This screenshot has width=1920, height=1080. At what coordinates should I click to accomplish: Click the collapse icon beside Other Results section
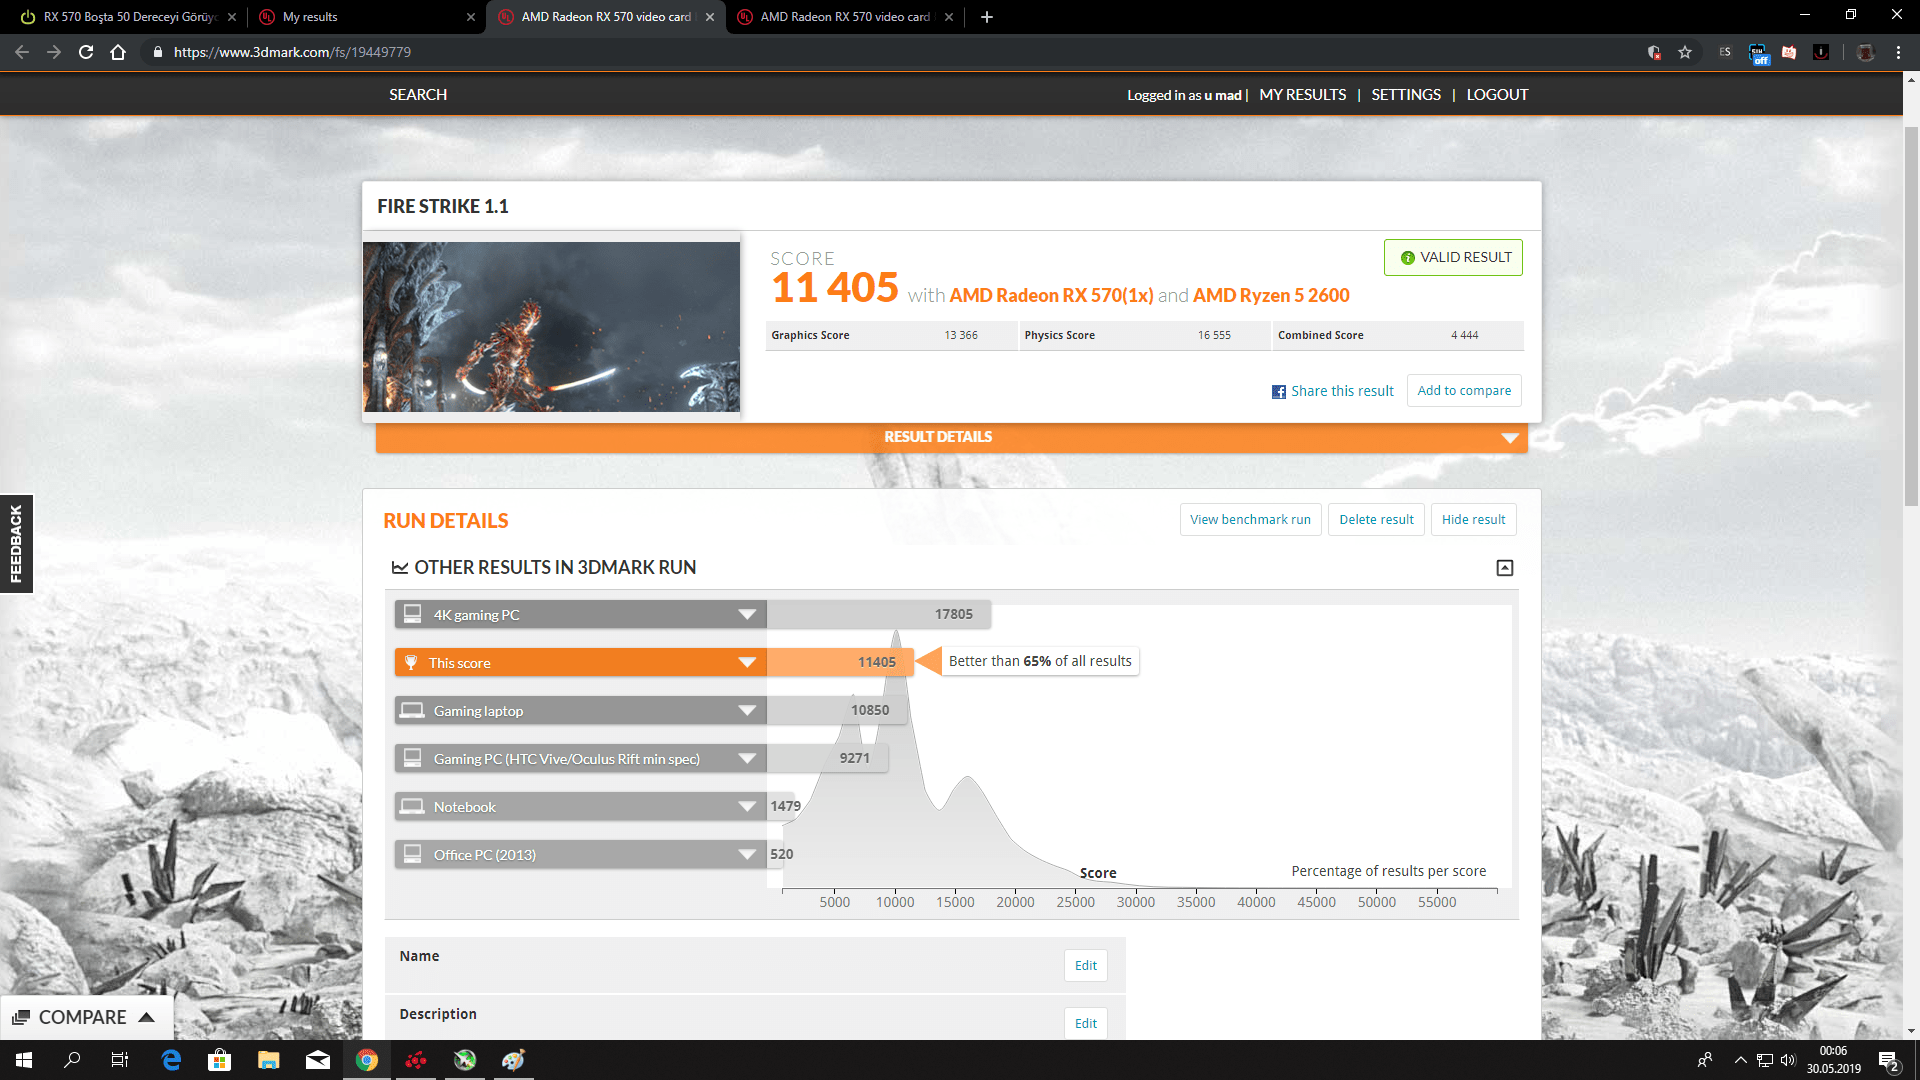click(x=1504, y=568)
